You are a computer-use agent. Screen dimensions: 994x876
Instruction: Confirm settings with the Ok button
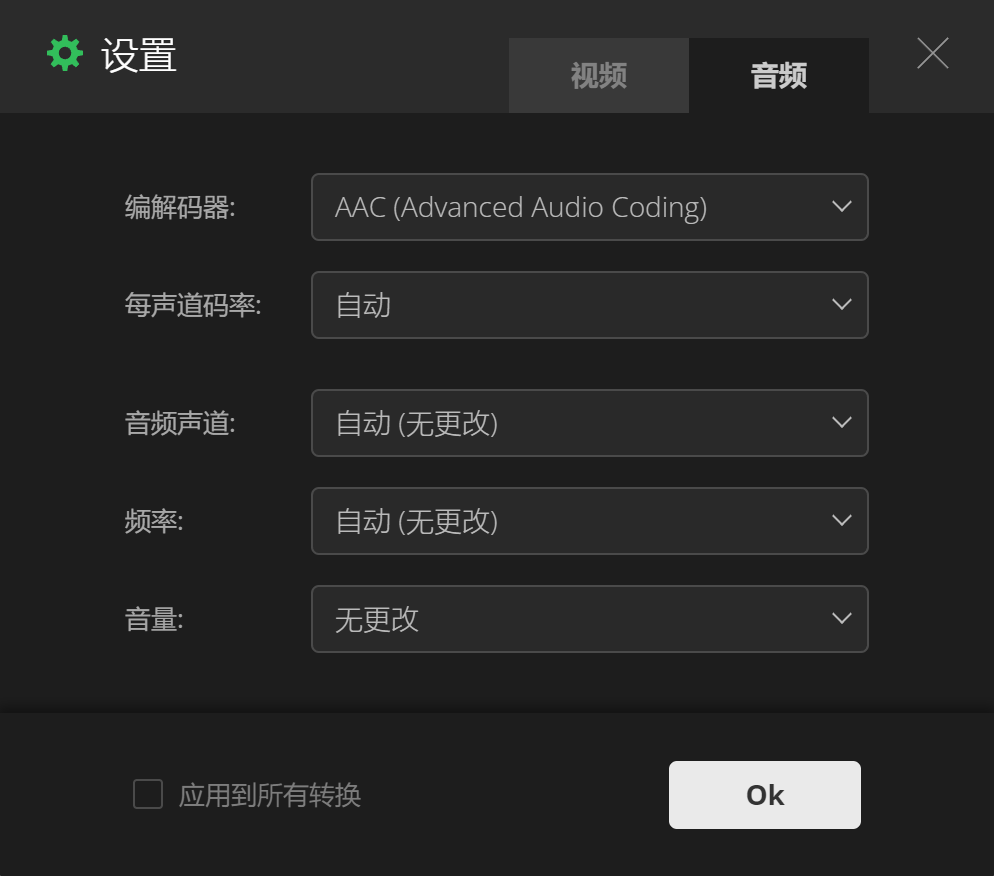point(765,795)
